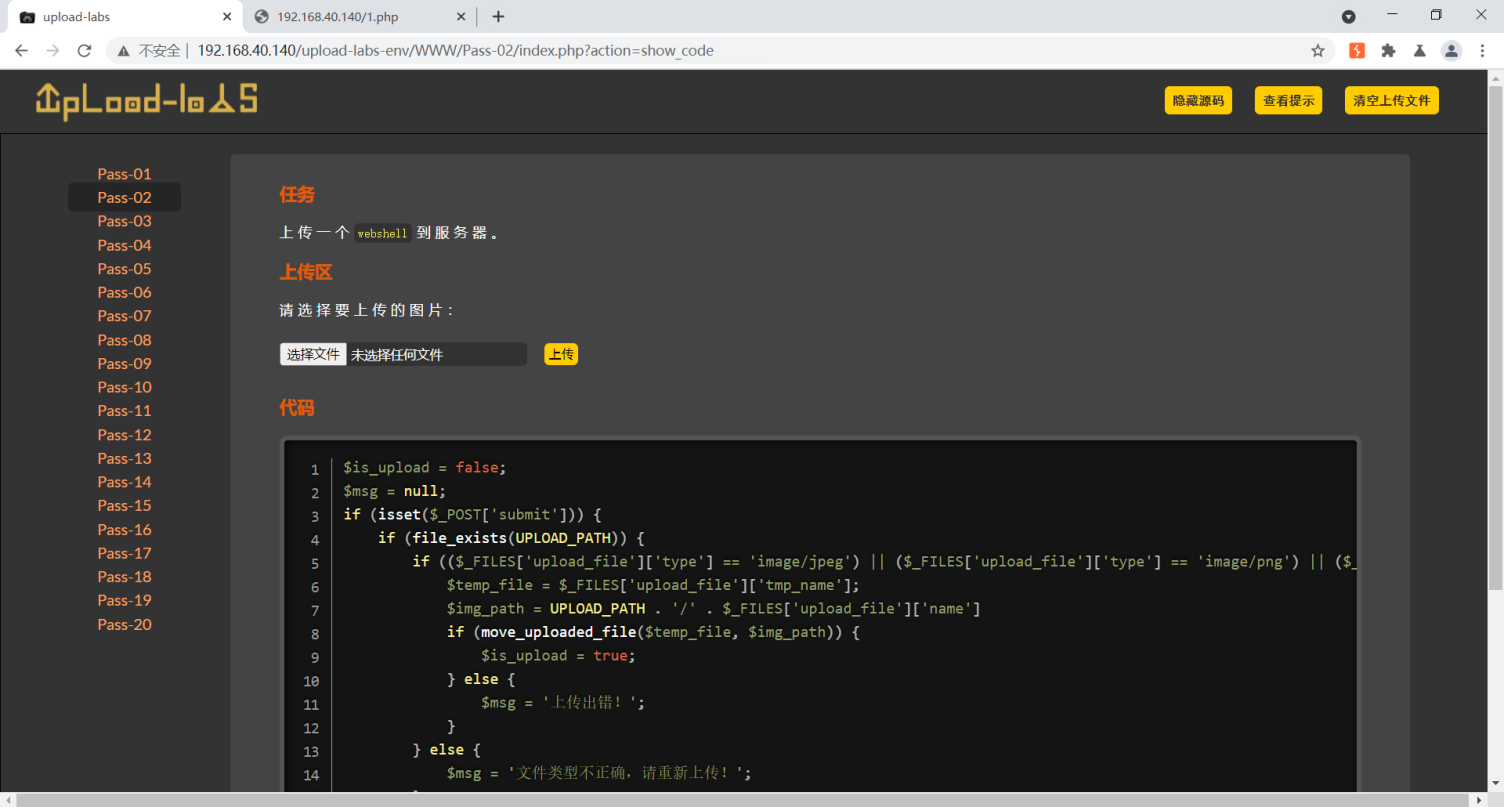This screenshot has height=807, width=1504.
Task: Open Pass-05 in the sidebar
Action: (124, 268)
